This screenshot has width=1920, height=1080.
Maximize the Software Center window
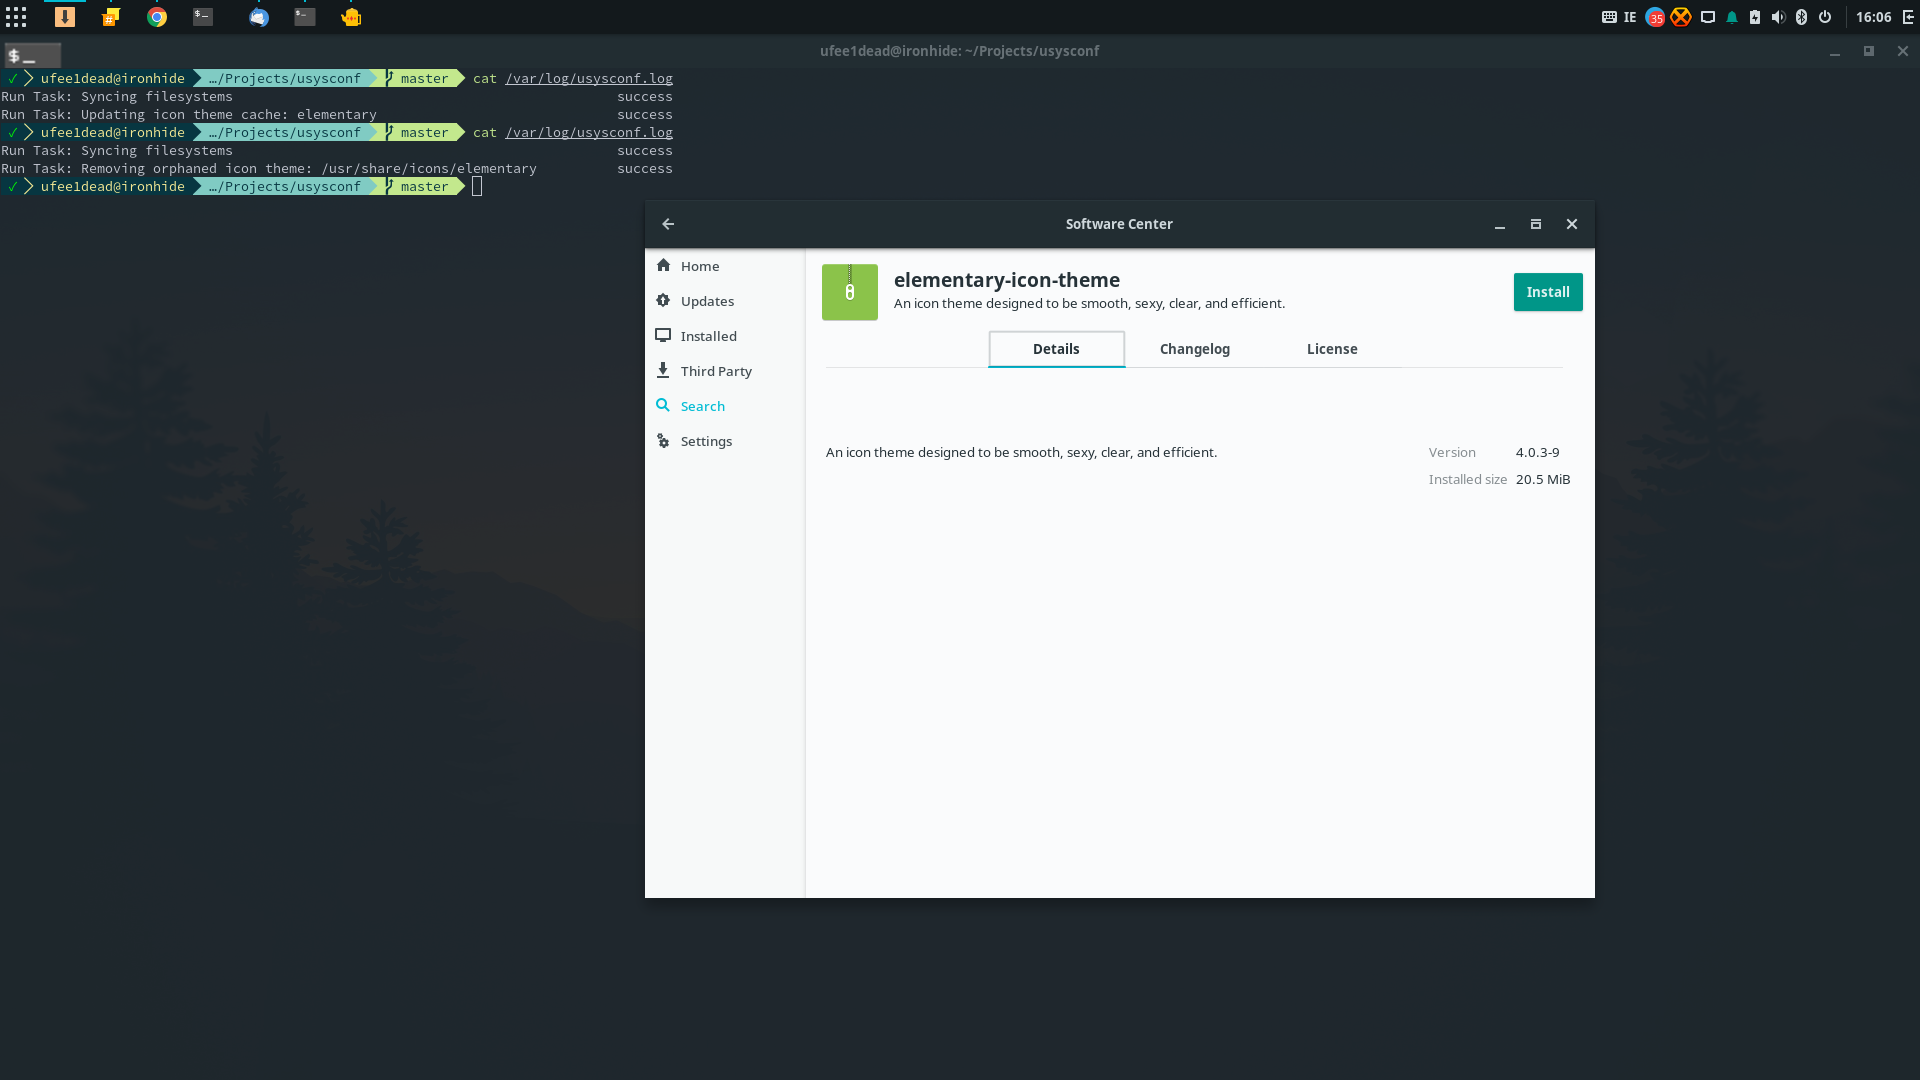click(1536, 224)
